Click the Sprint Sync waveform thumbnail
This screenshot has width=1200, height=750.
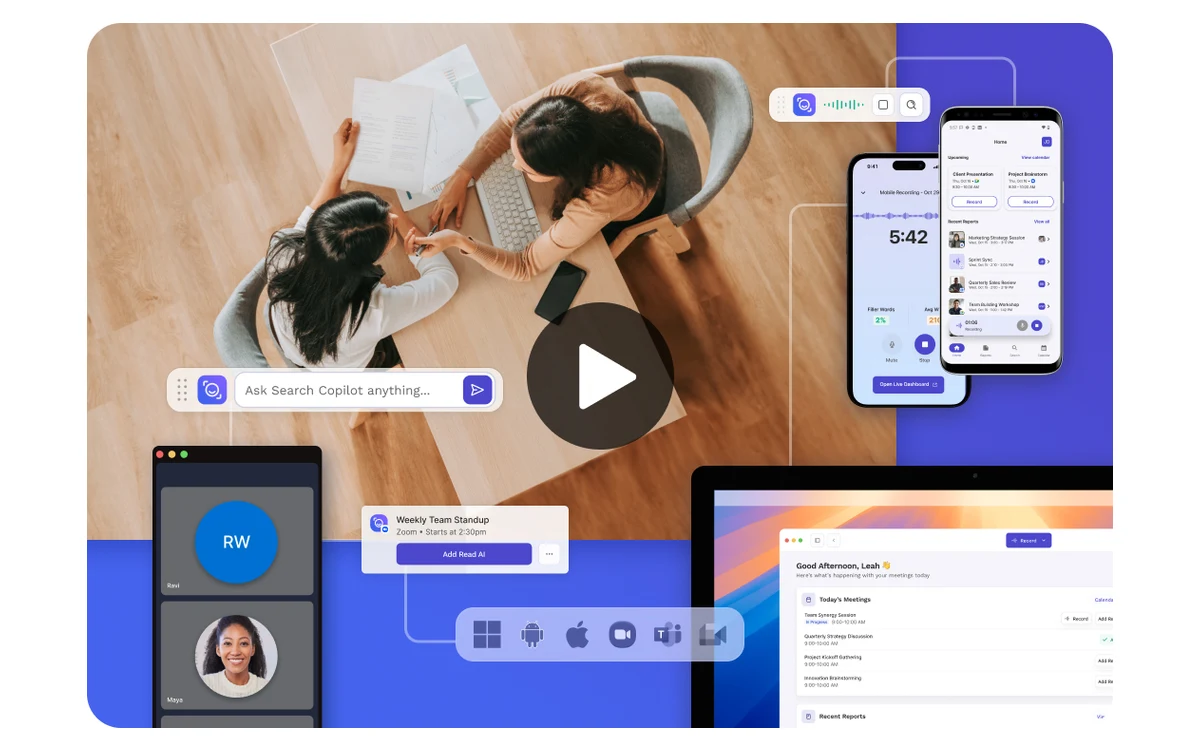(x=957, y=261)
